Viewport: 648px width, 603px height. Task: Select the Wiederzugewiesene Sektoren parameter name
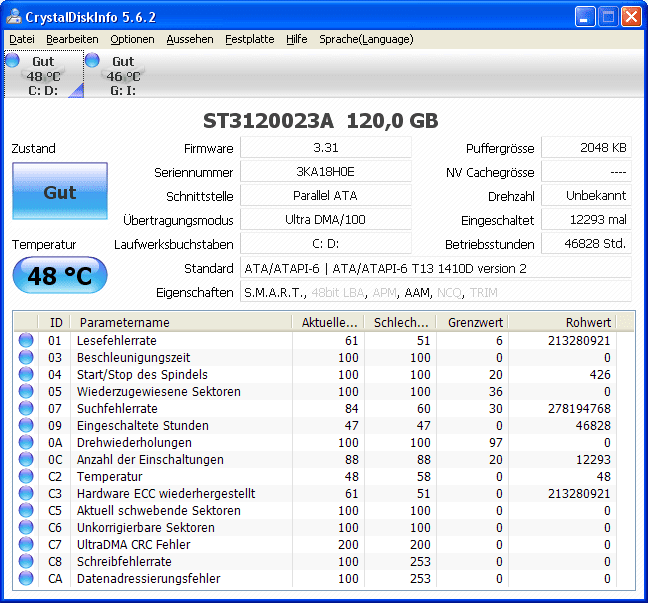tap(159, 391)
